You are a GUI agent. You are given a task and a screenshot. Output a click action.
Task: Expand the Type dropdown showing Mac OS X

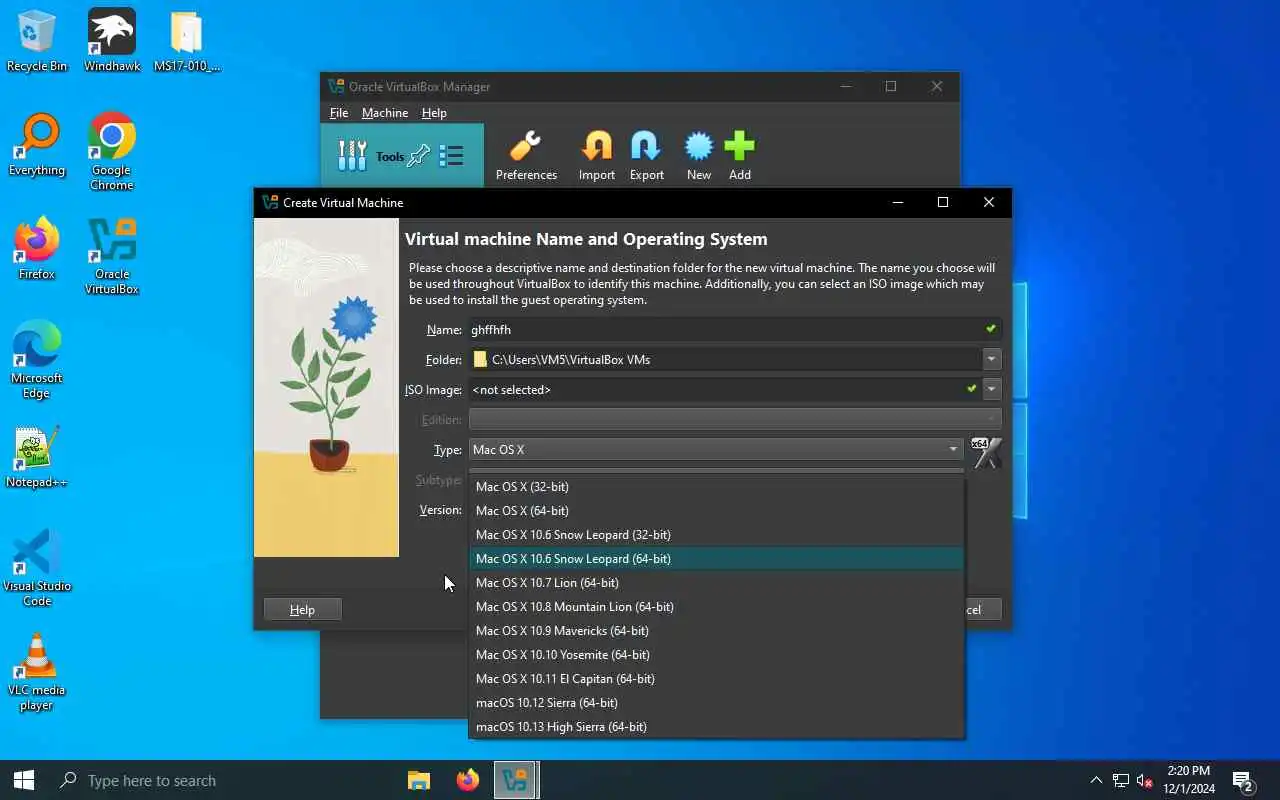(716, 450)
